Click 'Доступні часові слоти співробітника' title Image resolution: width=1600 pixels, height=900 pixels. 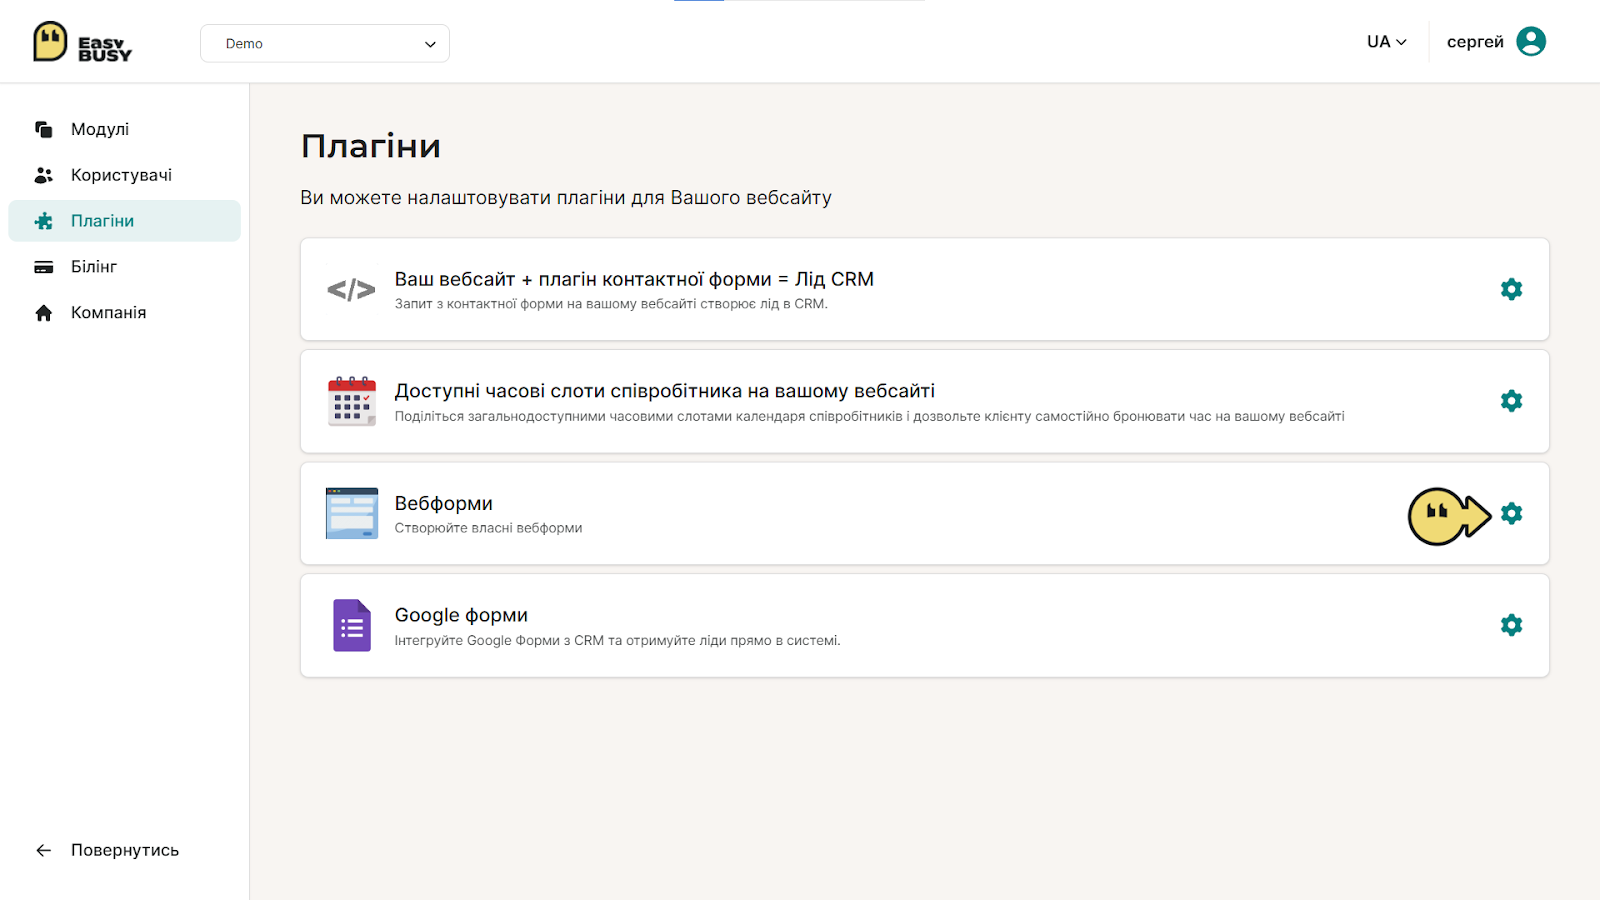pos(665,391)
